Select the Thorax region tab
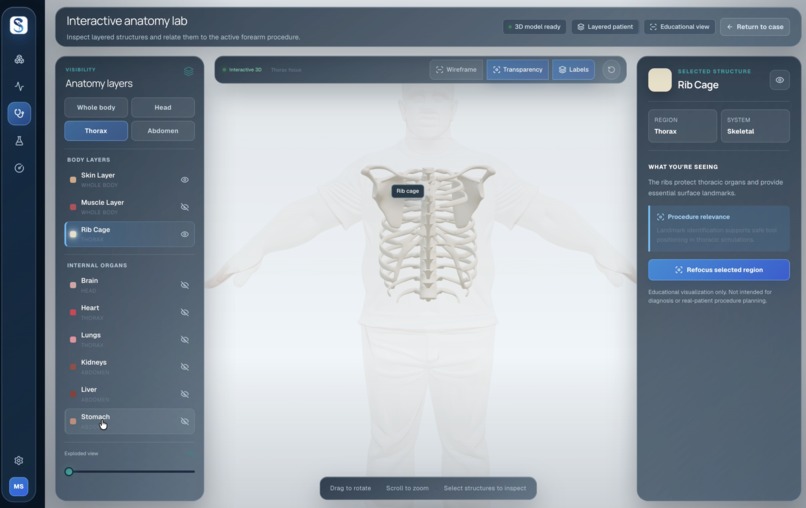 click(x=96, y=131)
